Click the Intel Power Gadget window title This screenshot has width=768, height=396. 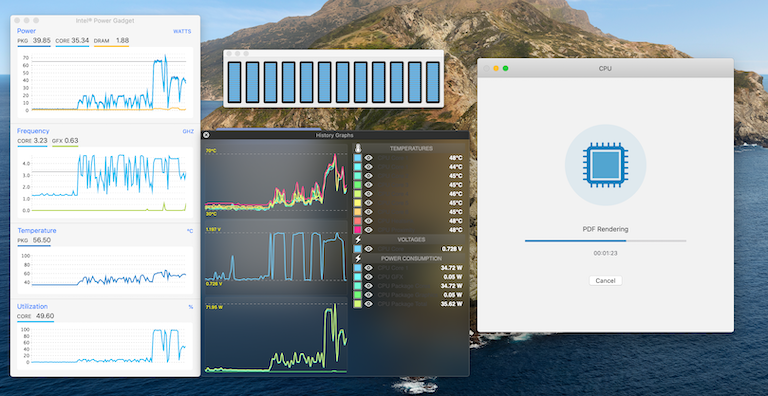pyautogui.click(x=105, y=21)
